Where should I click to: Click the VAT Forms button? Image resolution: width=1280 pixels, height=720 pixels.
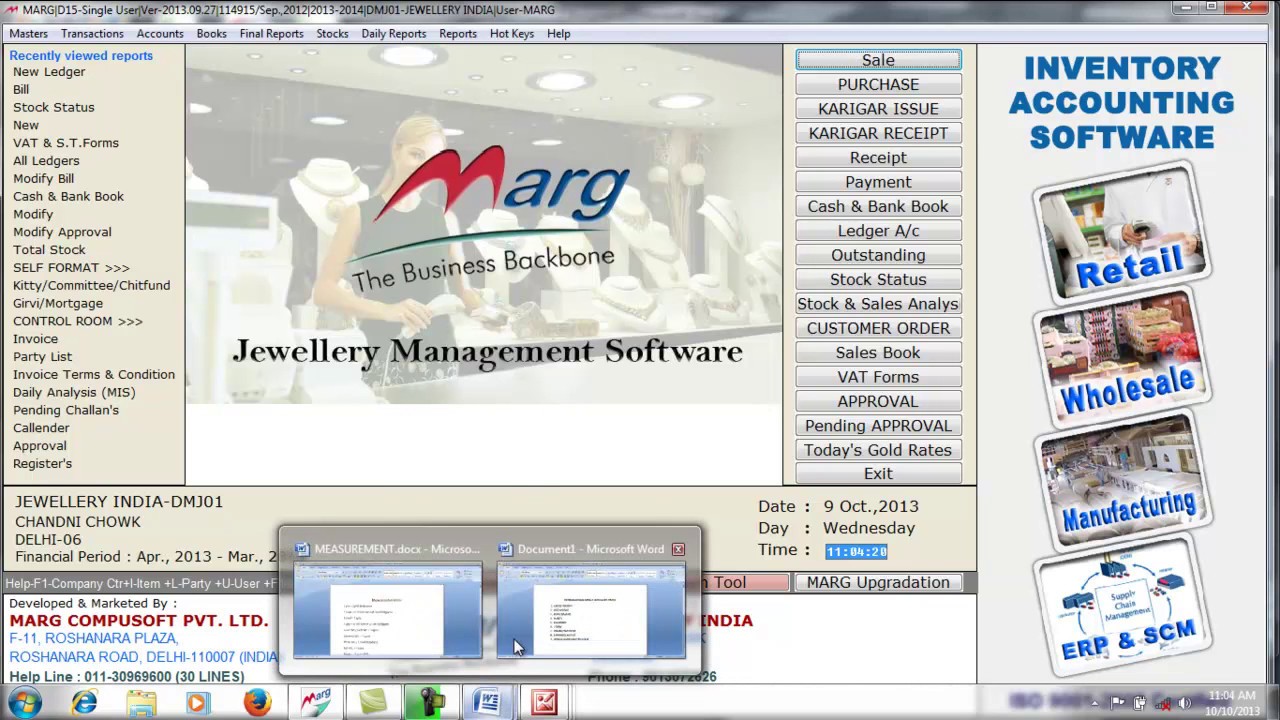click(878, 377)
